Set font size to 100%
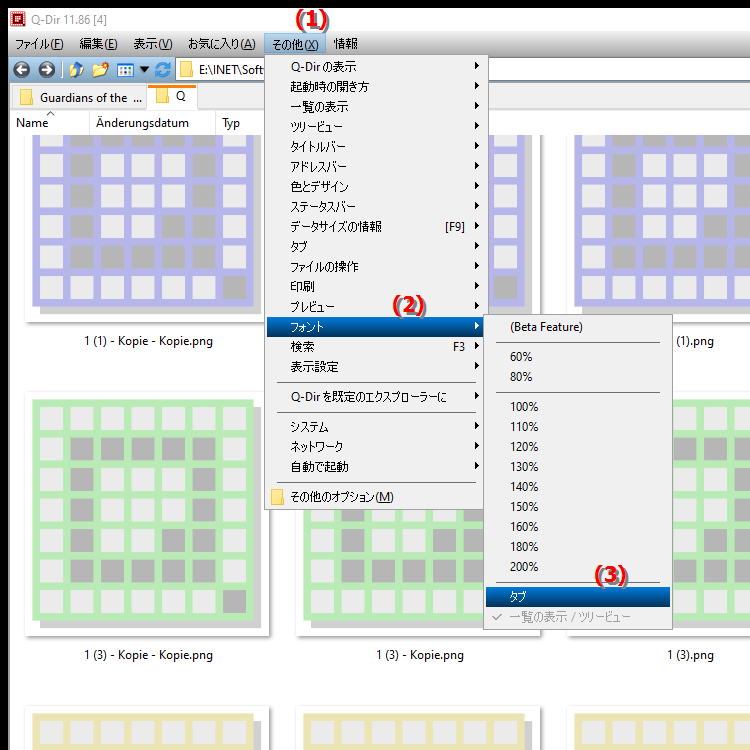Screen dimensions: 750x750 (x=578, y=407)
